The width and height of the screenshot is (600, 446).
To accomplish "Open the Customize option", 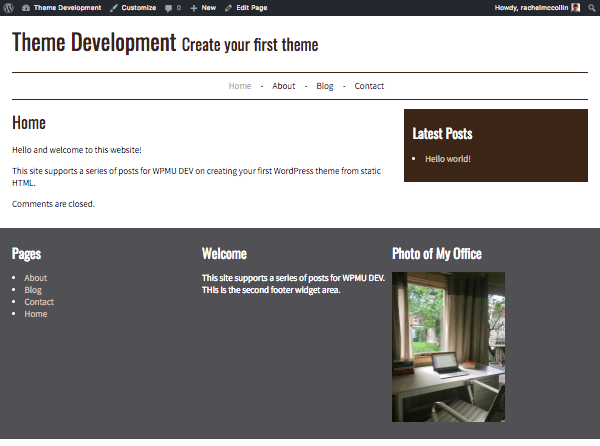I will pyautogui.click(x=133, y=8).
